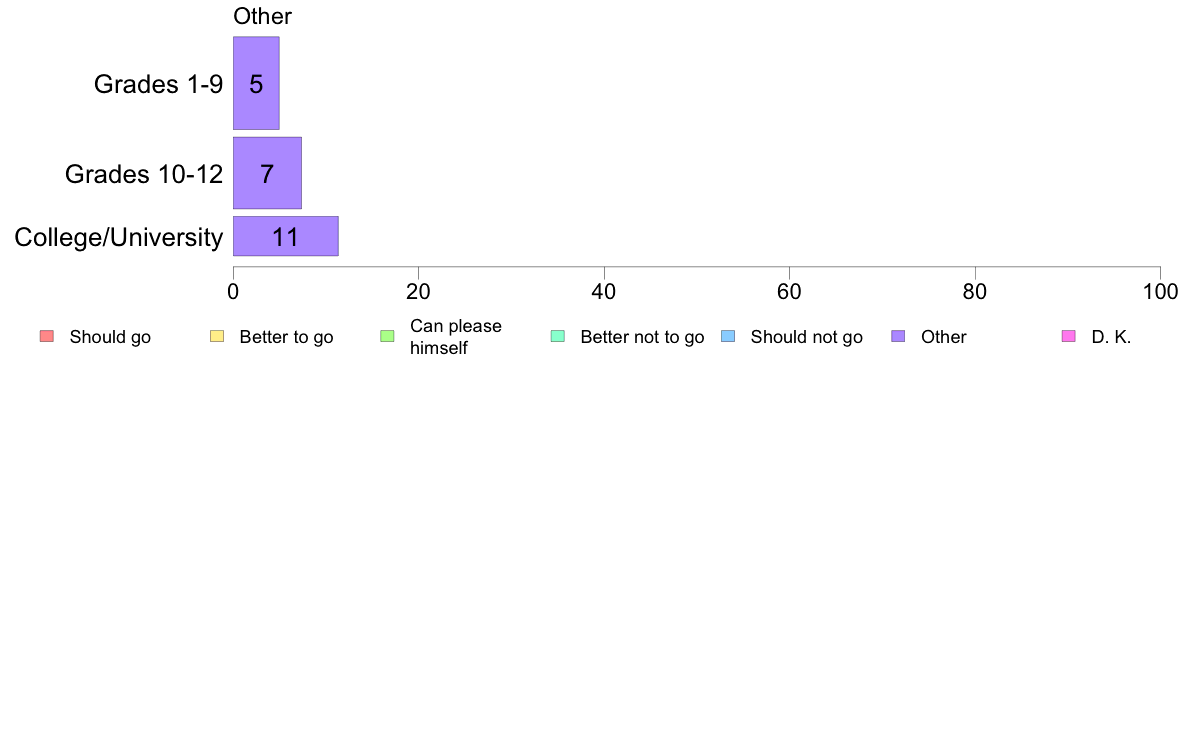The image size is (1188, 736).
Task: Click the teal Better not to go swatch
Action: point(557,336)
